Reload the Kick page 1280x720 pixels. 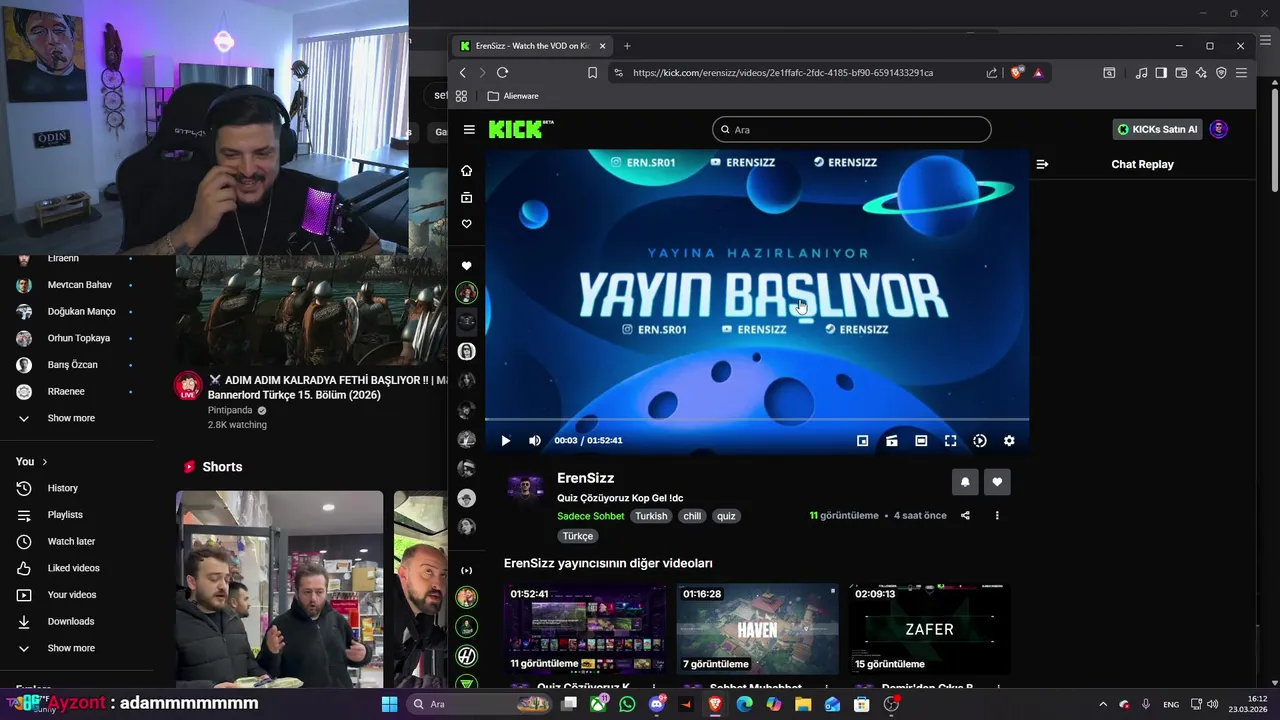click(502, 73)
